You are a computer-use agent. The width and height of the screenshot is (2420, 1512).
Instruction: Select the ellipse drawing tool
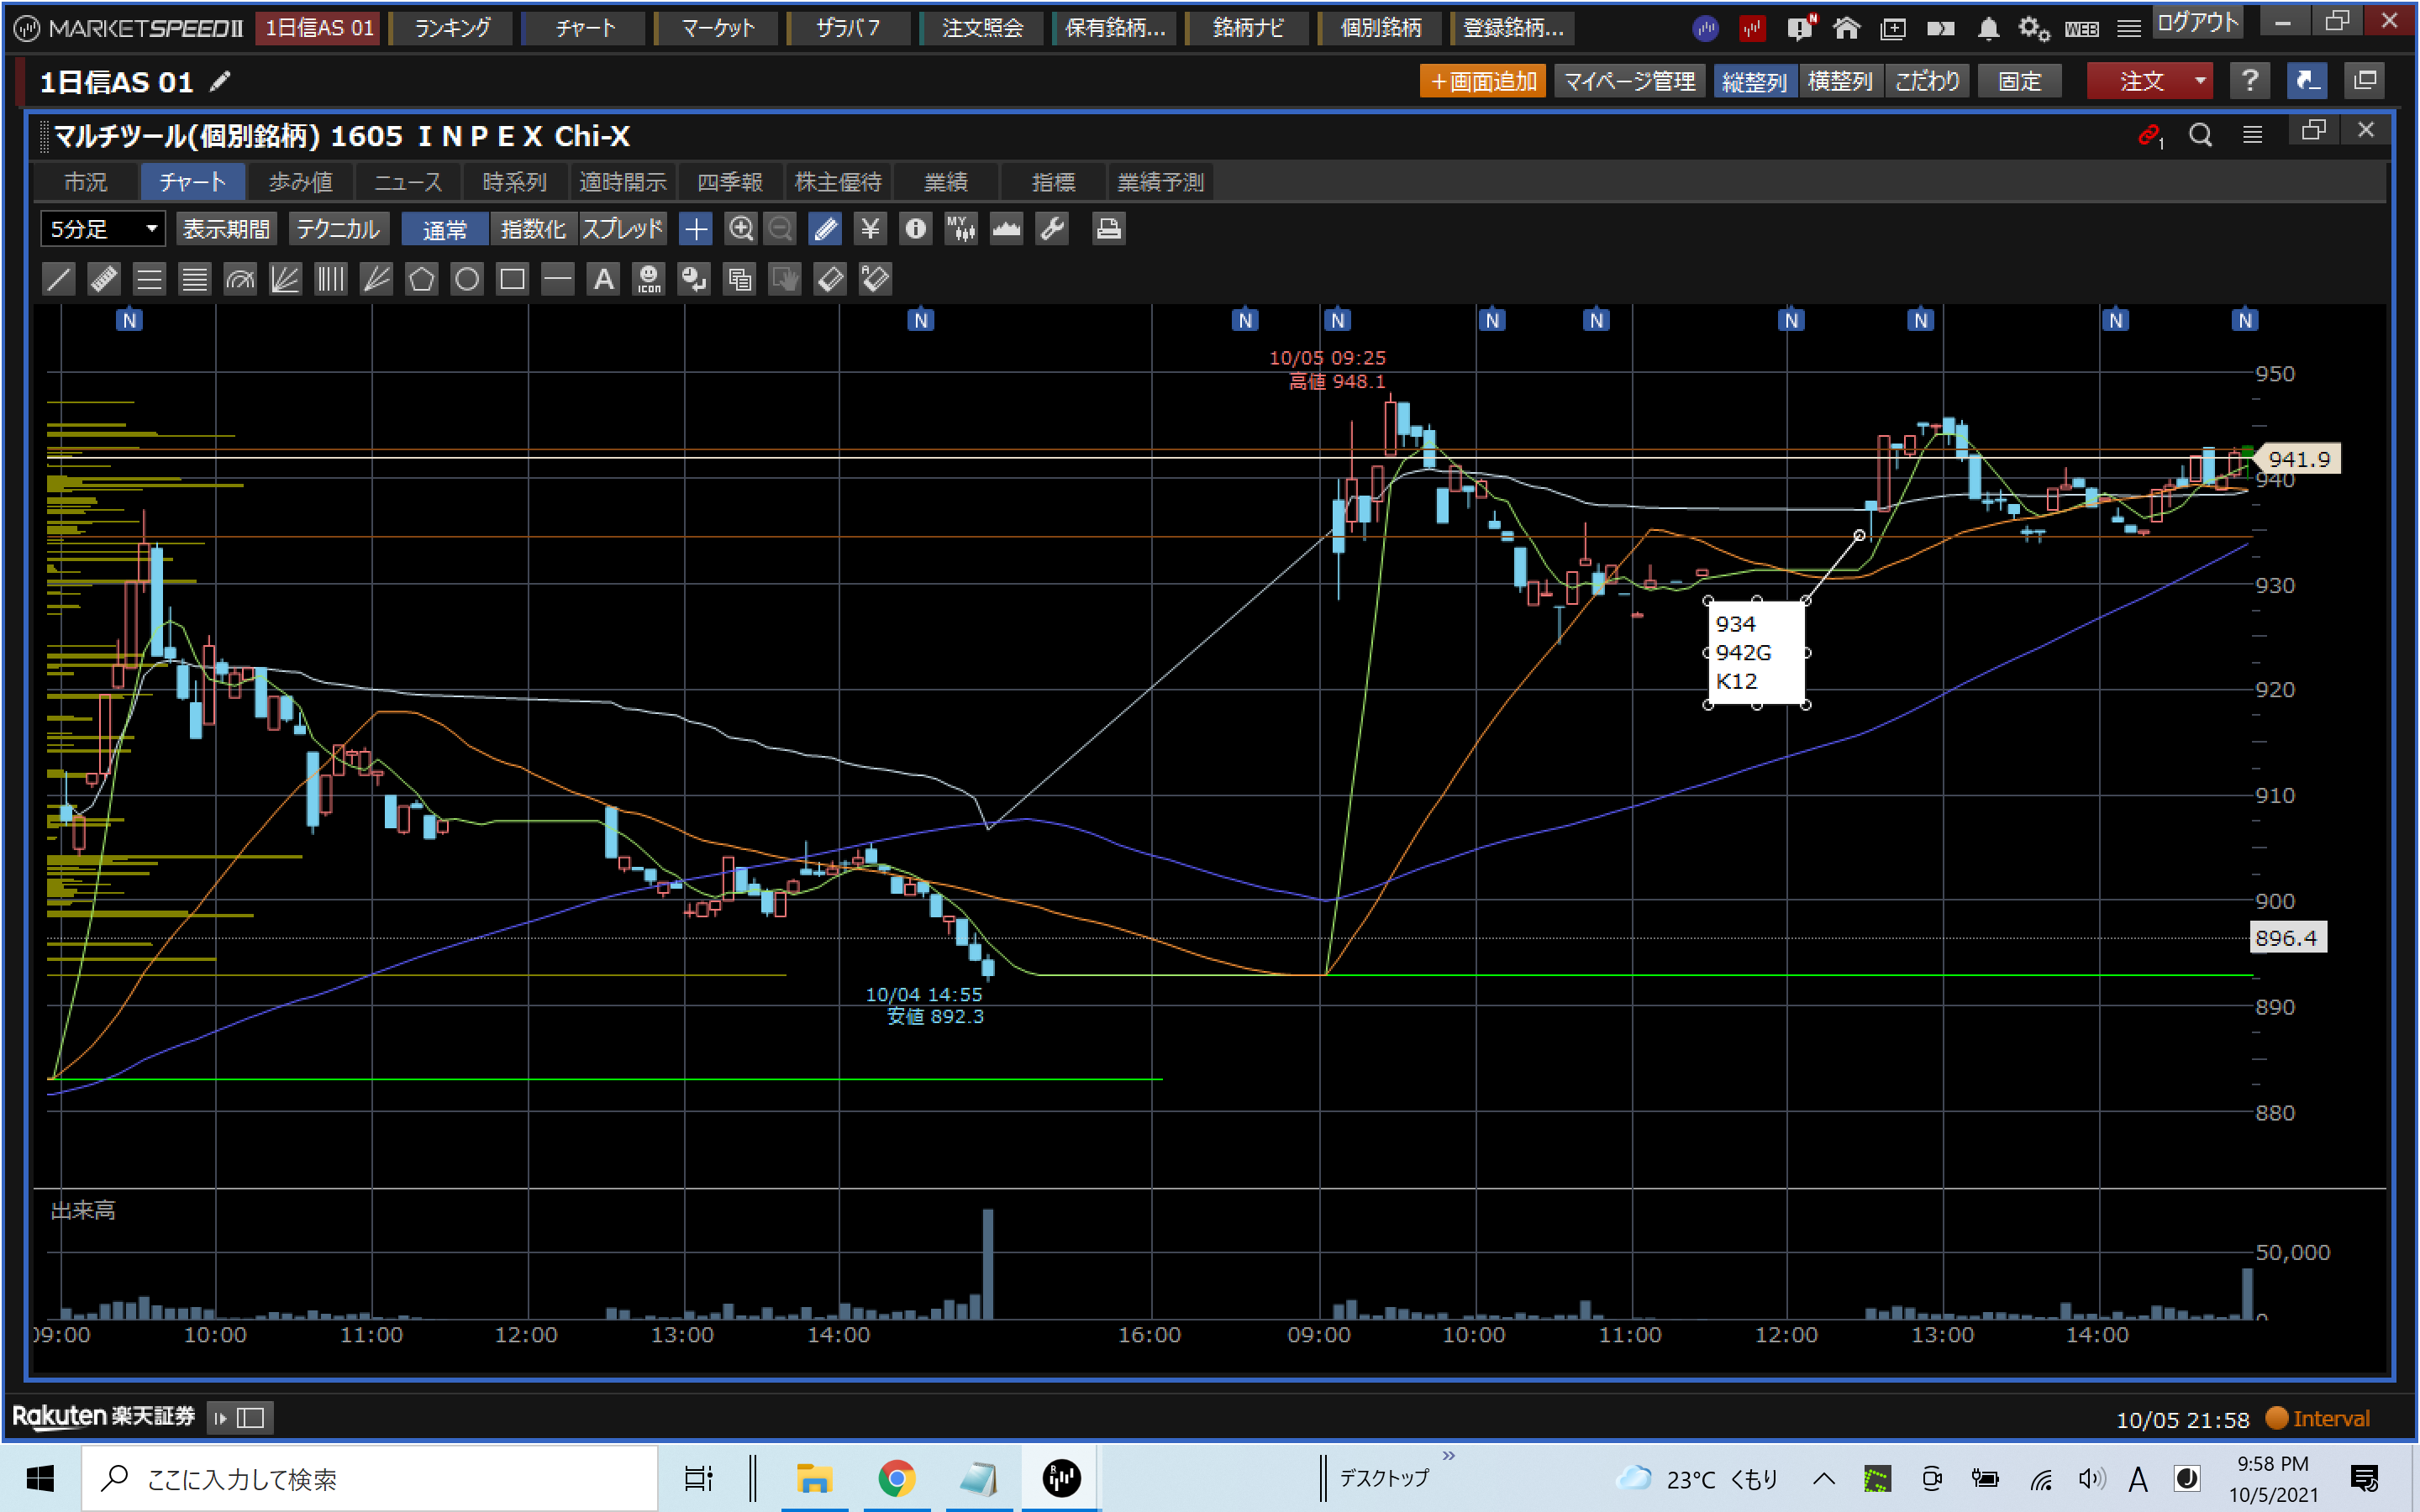tap(466, 279)
